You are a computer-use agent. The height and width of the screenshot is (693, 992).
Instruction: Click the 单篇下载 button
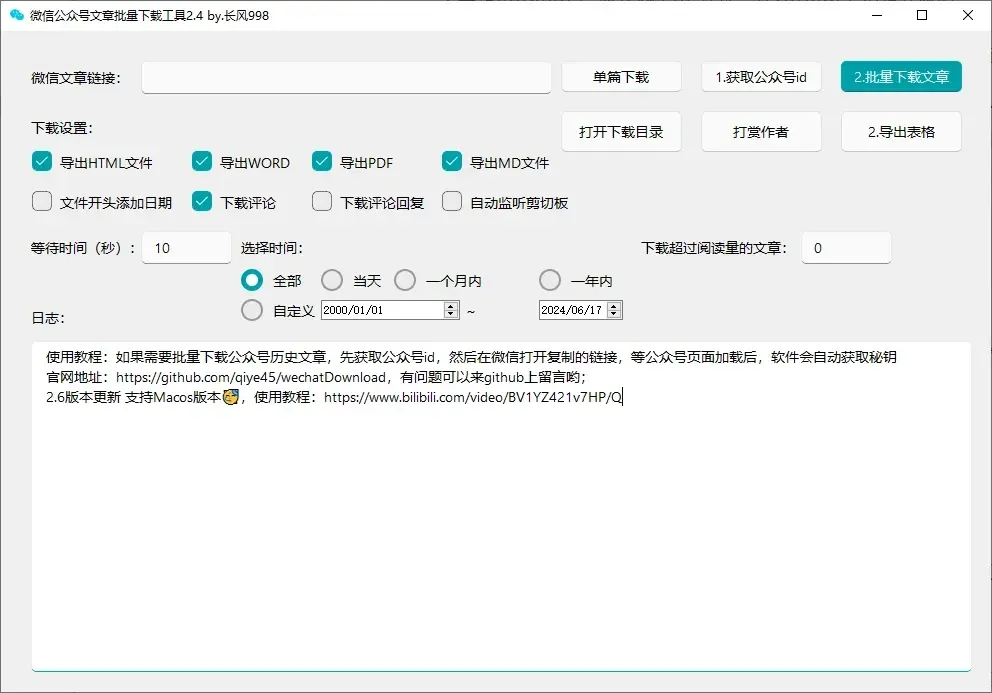pos(621,76)
